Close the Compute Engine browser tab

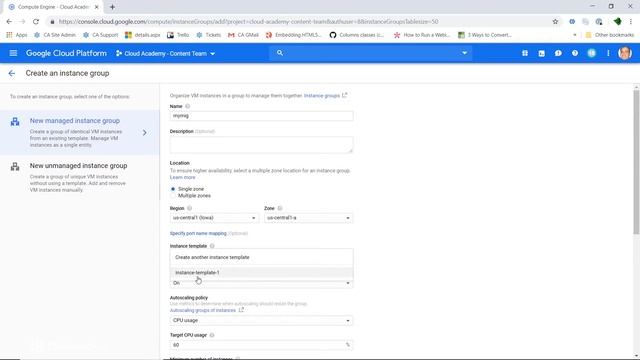(96, 7)
